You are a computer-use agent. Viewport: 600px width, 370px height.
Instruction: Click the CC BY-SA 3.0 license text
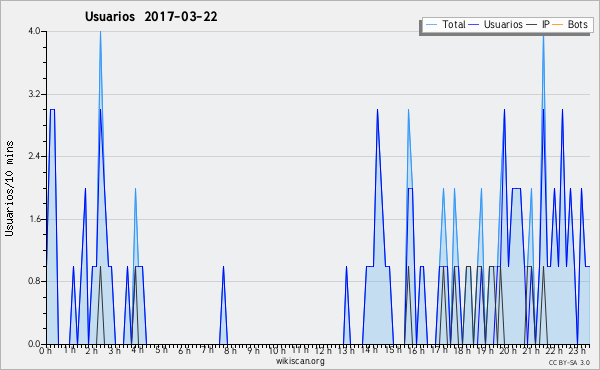pos(569,363)
